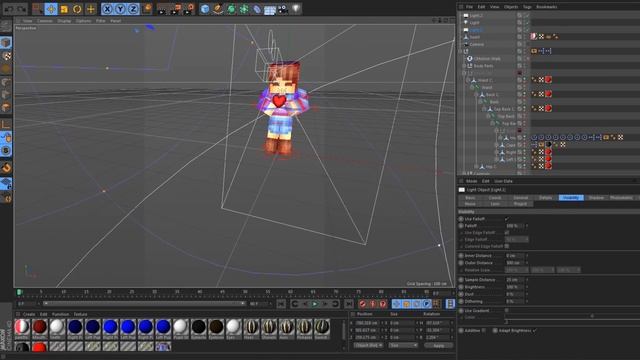
Task: Open the Attribute Manager User Data menu
Action: coord(503,181)
